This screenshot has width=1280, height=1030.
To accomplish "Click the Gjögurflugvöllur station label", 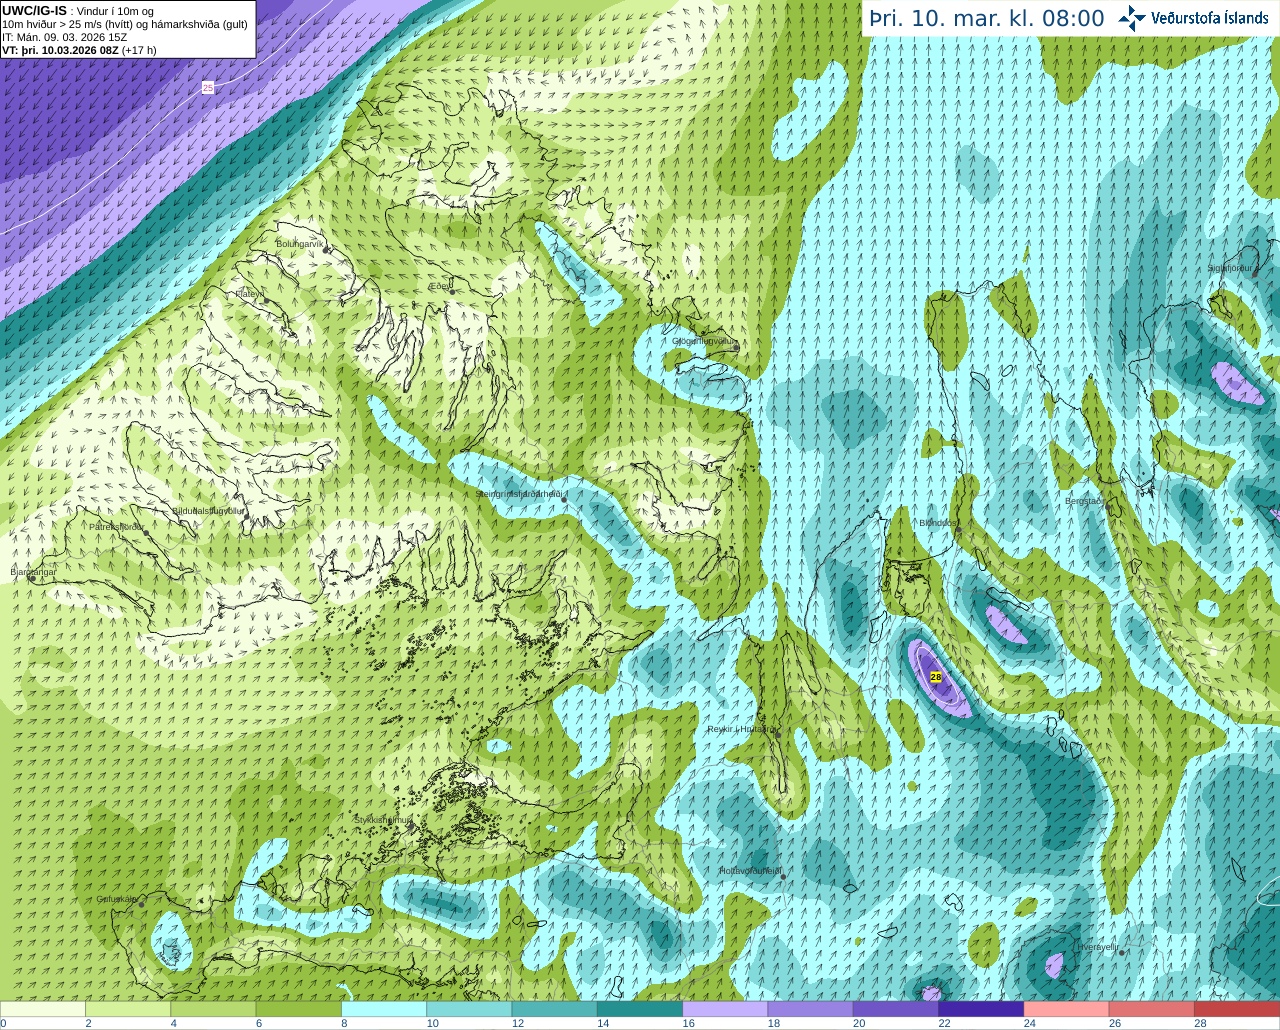I will pos(705,341).
